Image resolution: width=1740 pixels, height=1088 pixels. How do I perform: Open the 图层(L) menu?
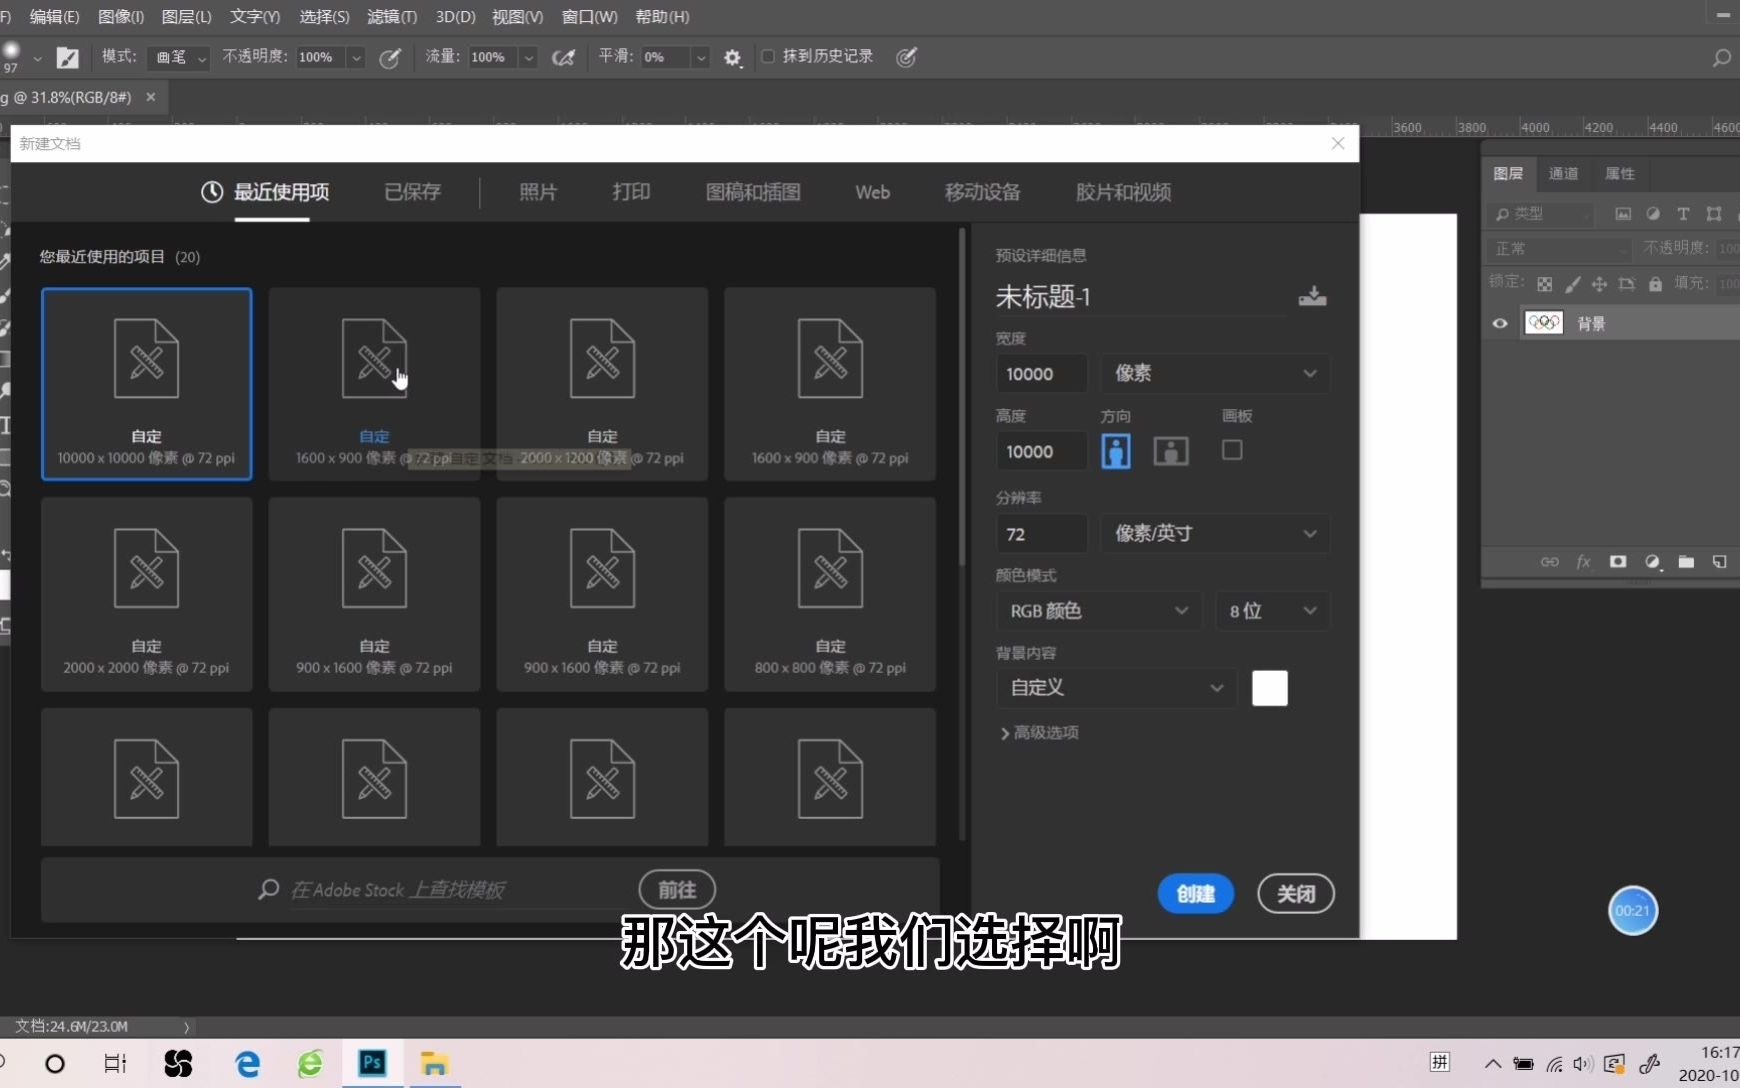click(186, 17)
